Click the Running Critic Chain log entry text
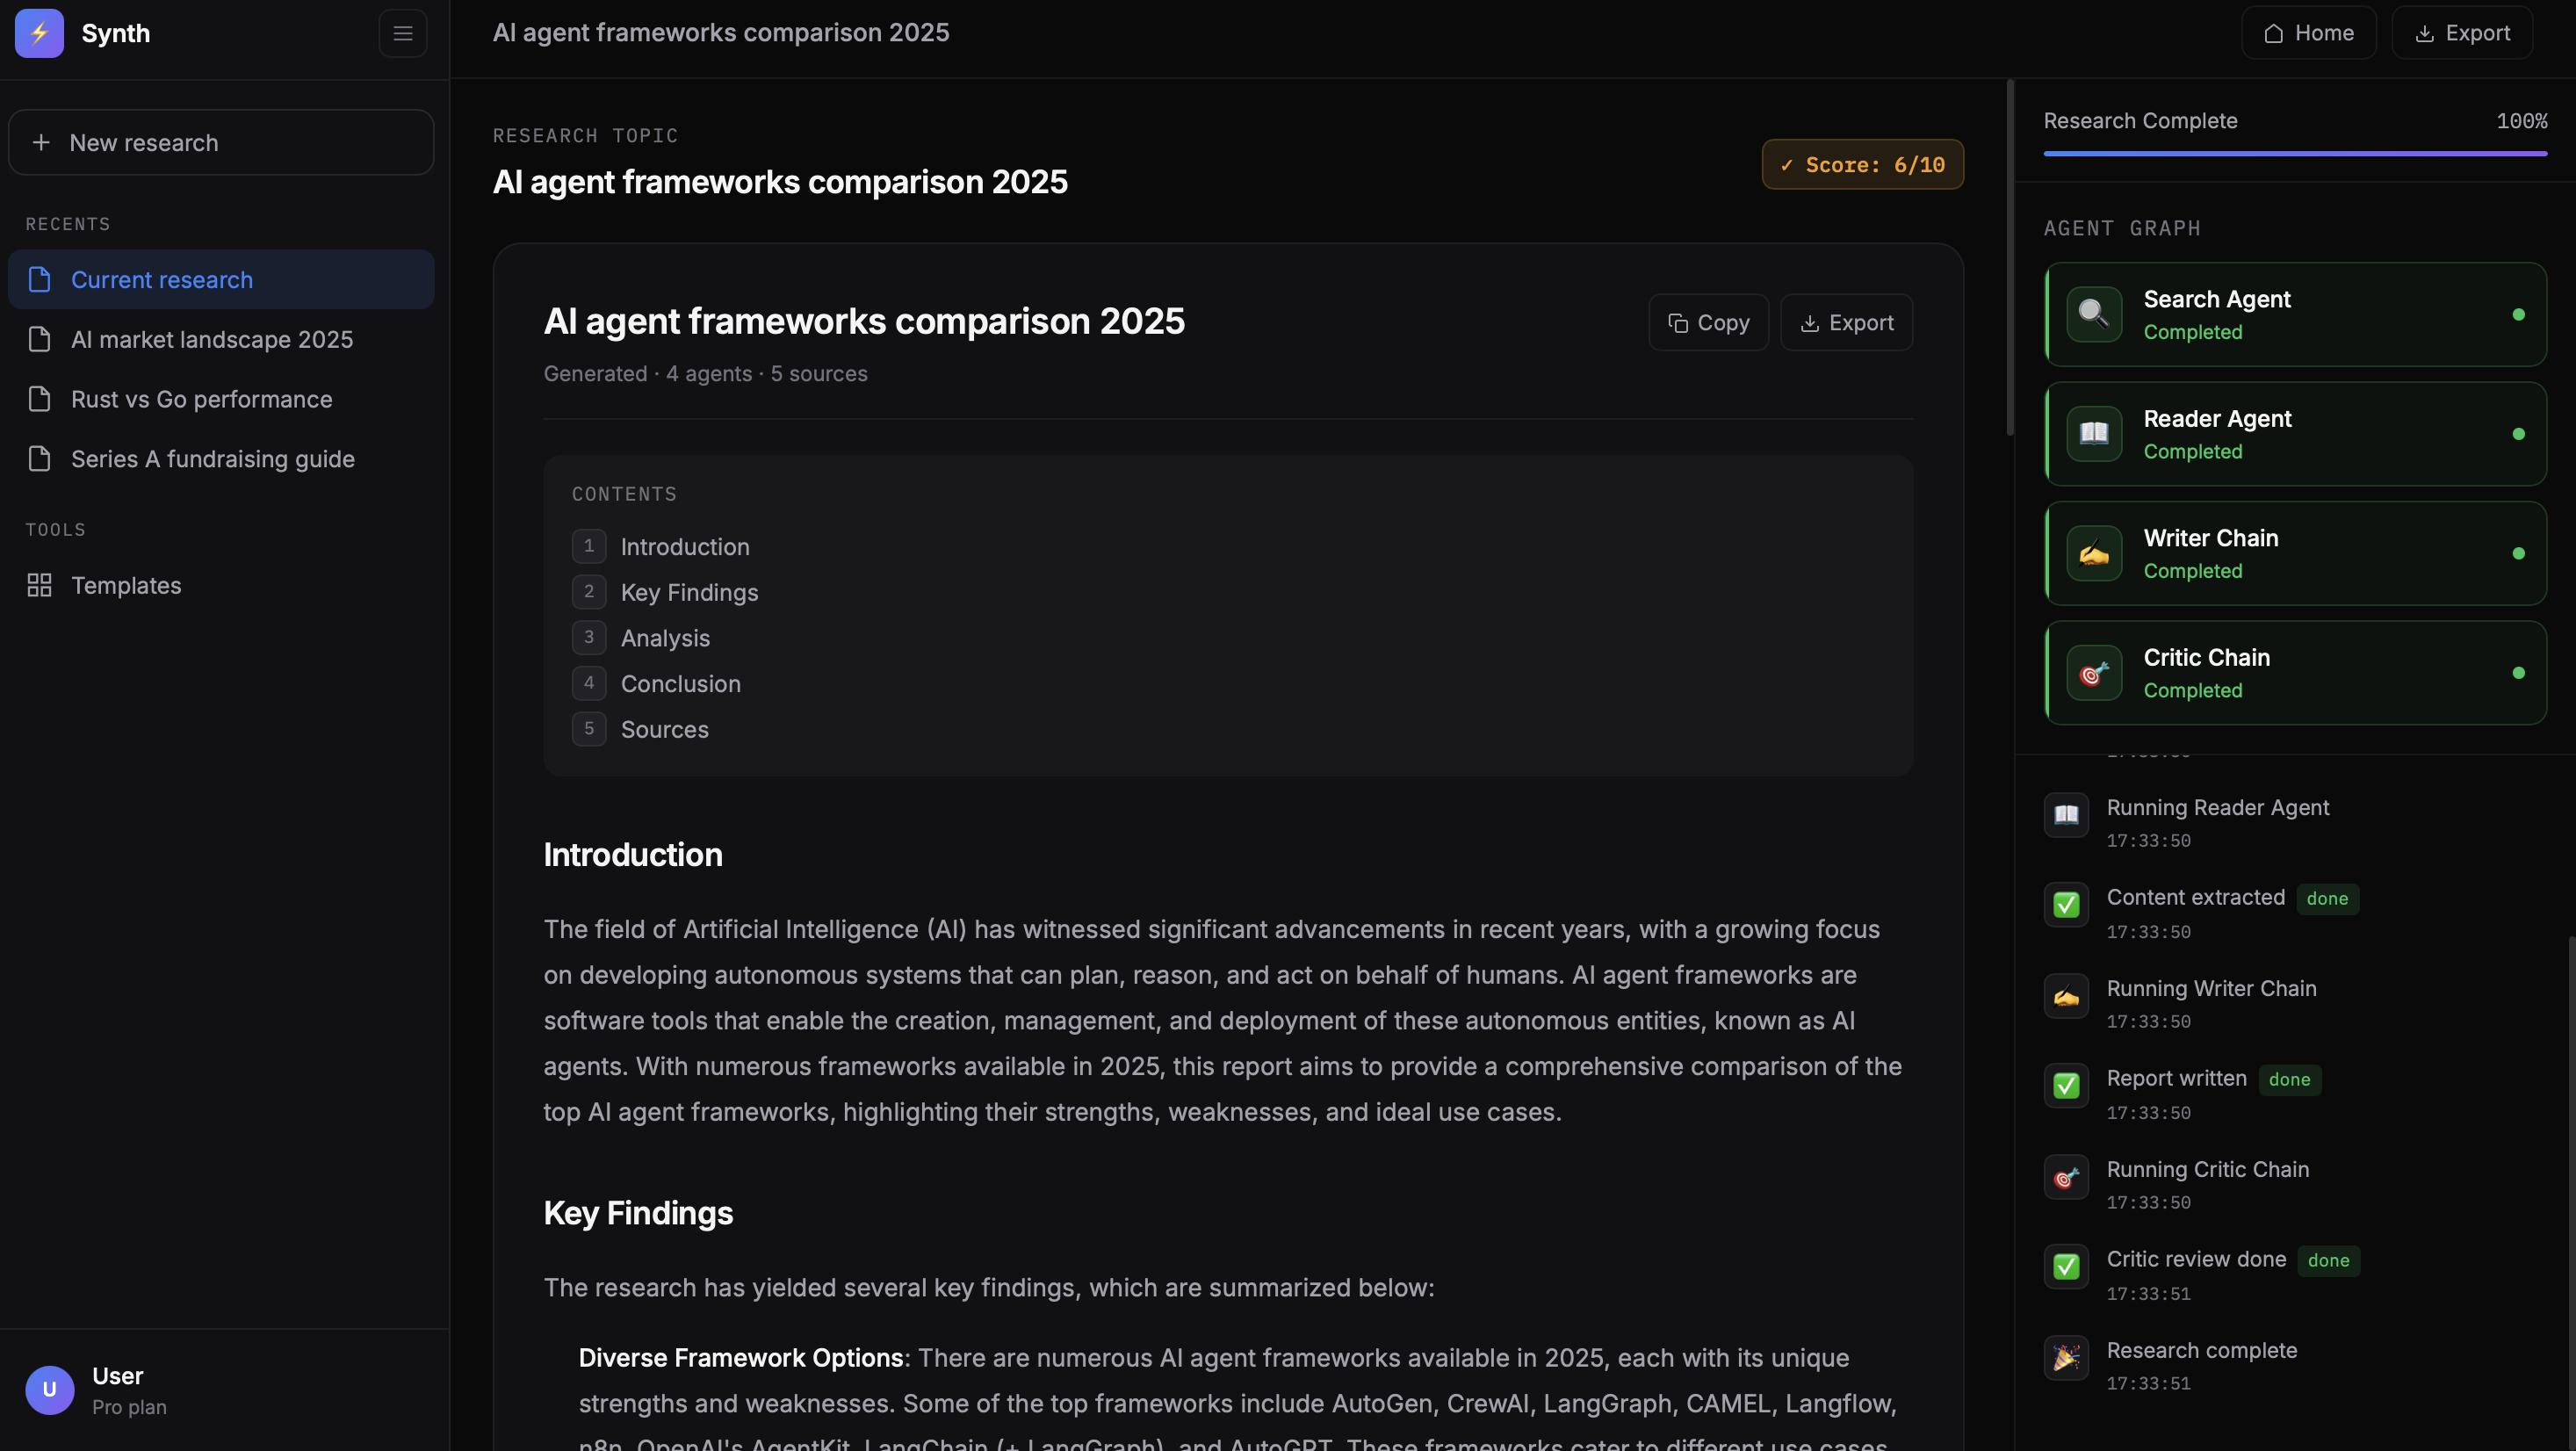 pos(2207,1169)
